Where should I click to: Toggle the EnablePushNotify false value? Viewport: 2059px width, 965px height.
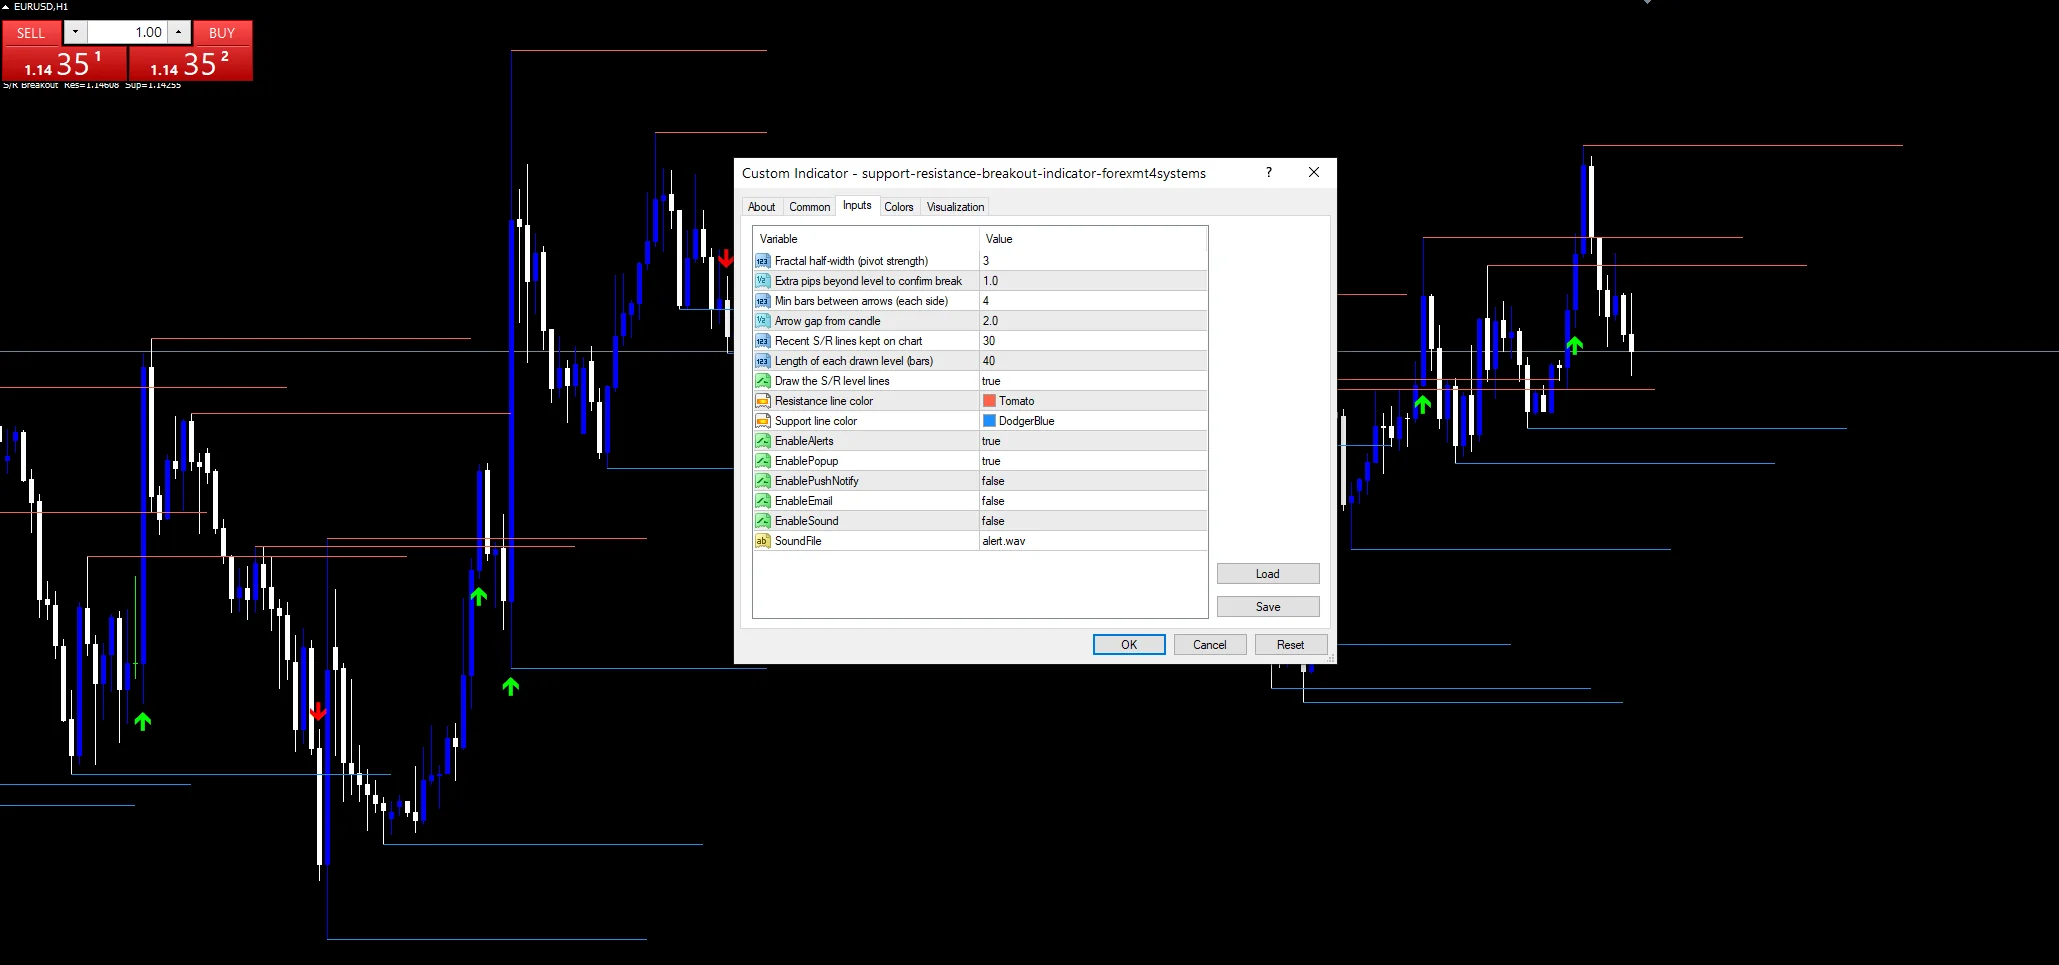pos(1093,481)
